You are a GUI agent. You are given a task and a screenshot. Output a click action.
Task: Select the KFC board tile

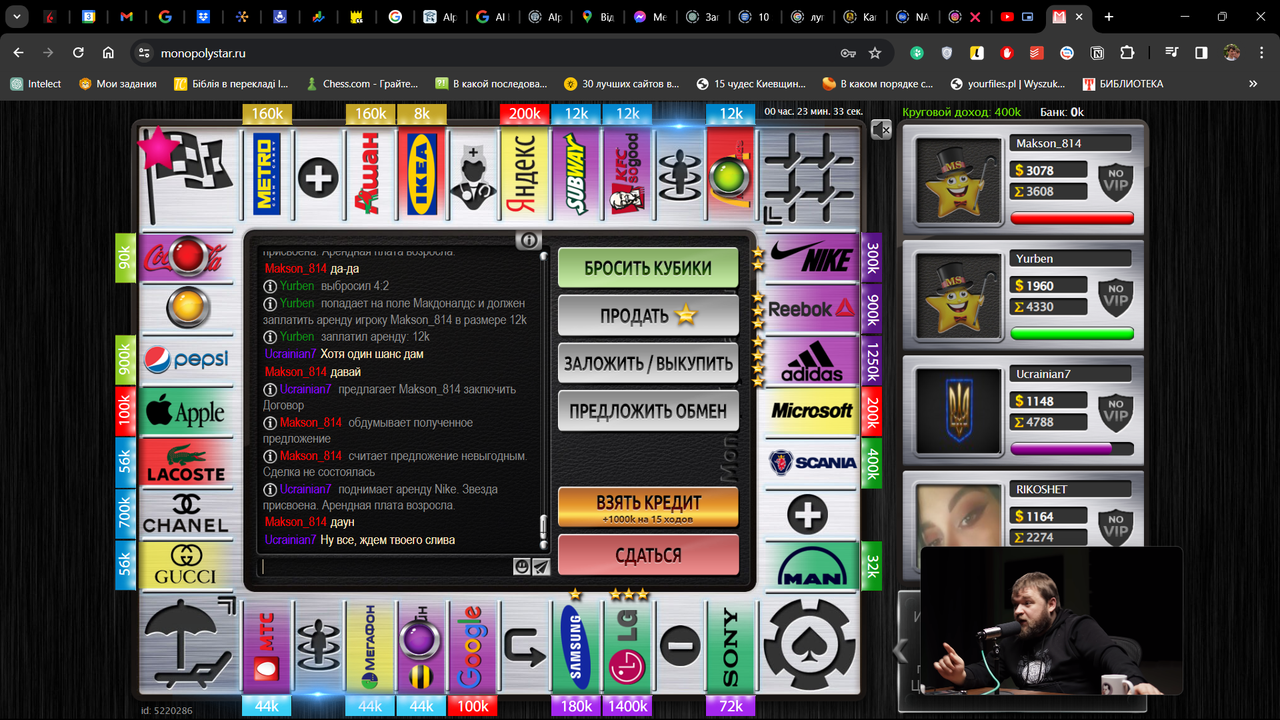pyautogui.click(x=627, y=177)
